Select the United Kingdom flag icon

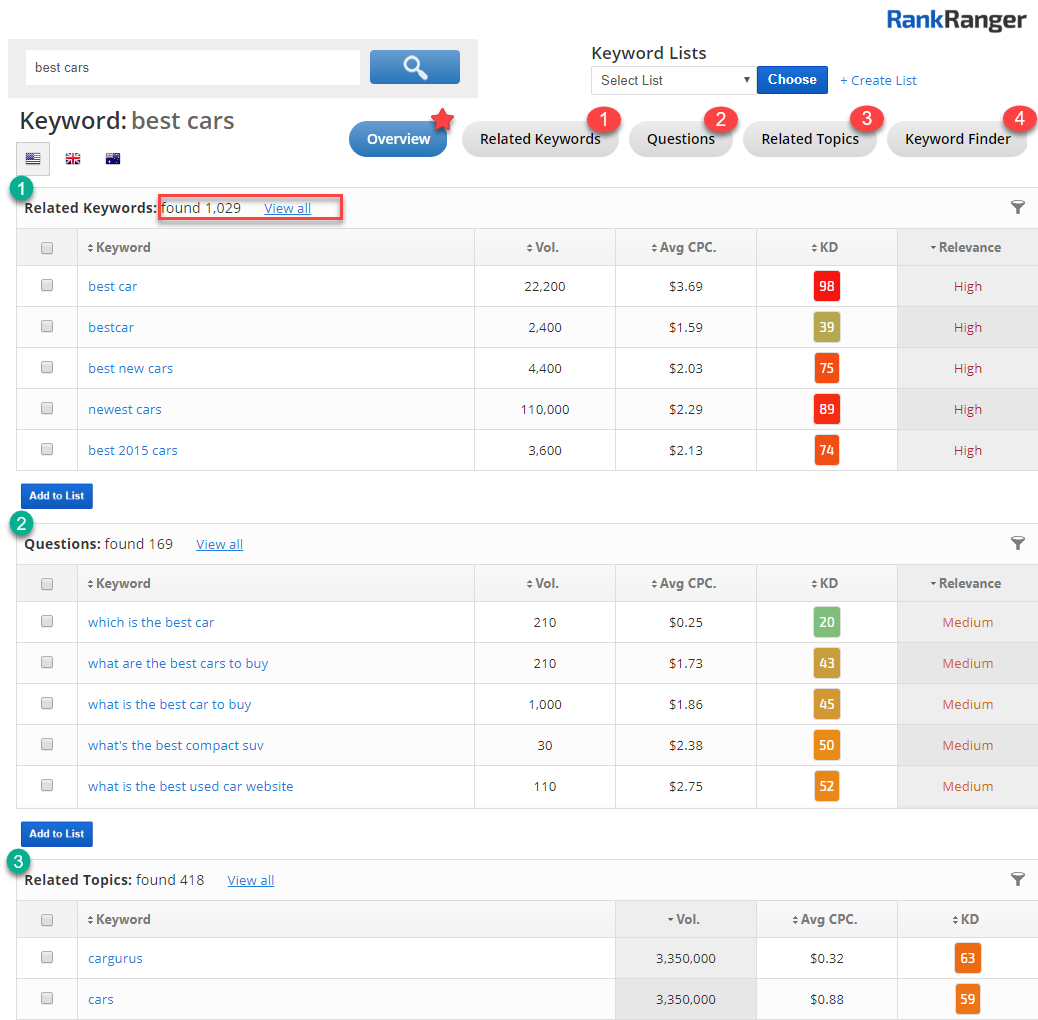tap(73, 159)
